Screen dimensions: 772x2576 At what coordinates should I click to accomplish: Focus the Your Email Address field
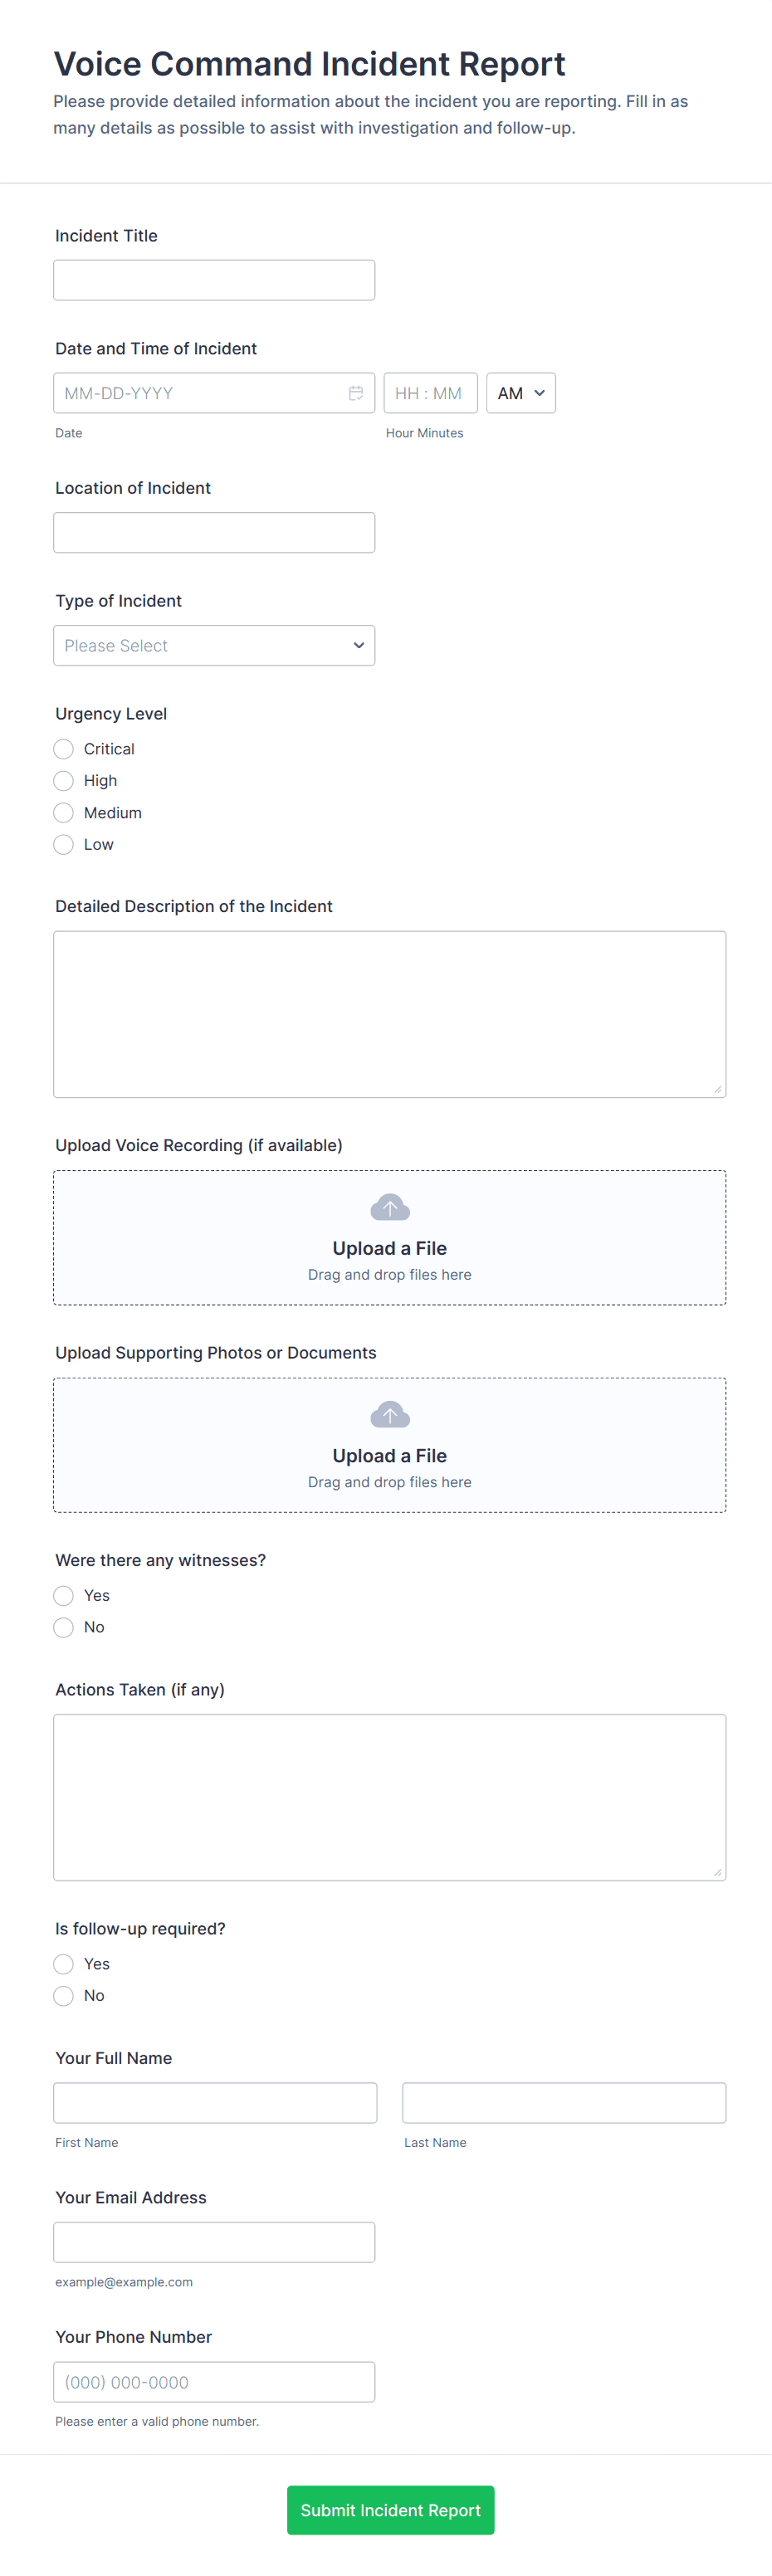(214, 2241)
